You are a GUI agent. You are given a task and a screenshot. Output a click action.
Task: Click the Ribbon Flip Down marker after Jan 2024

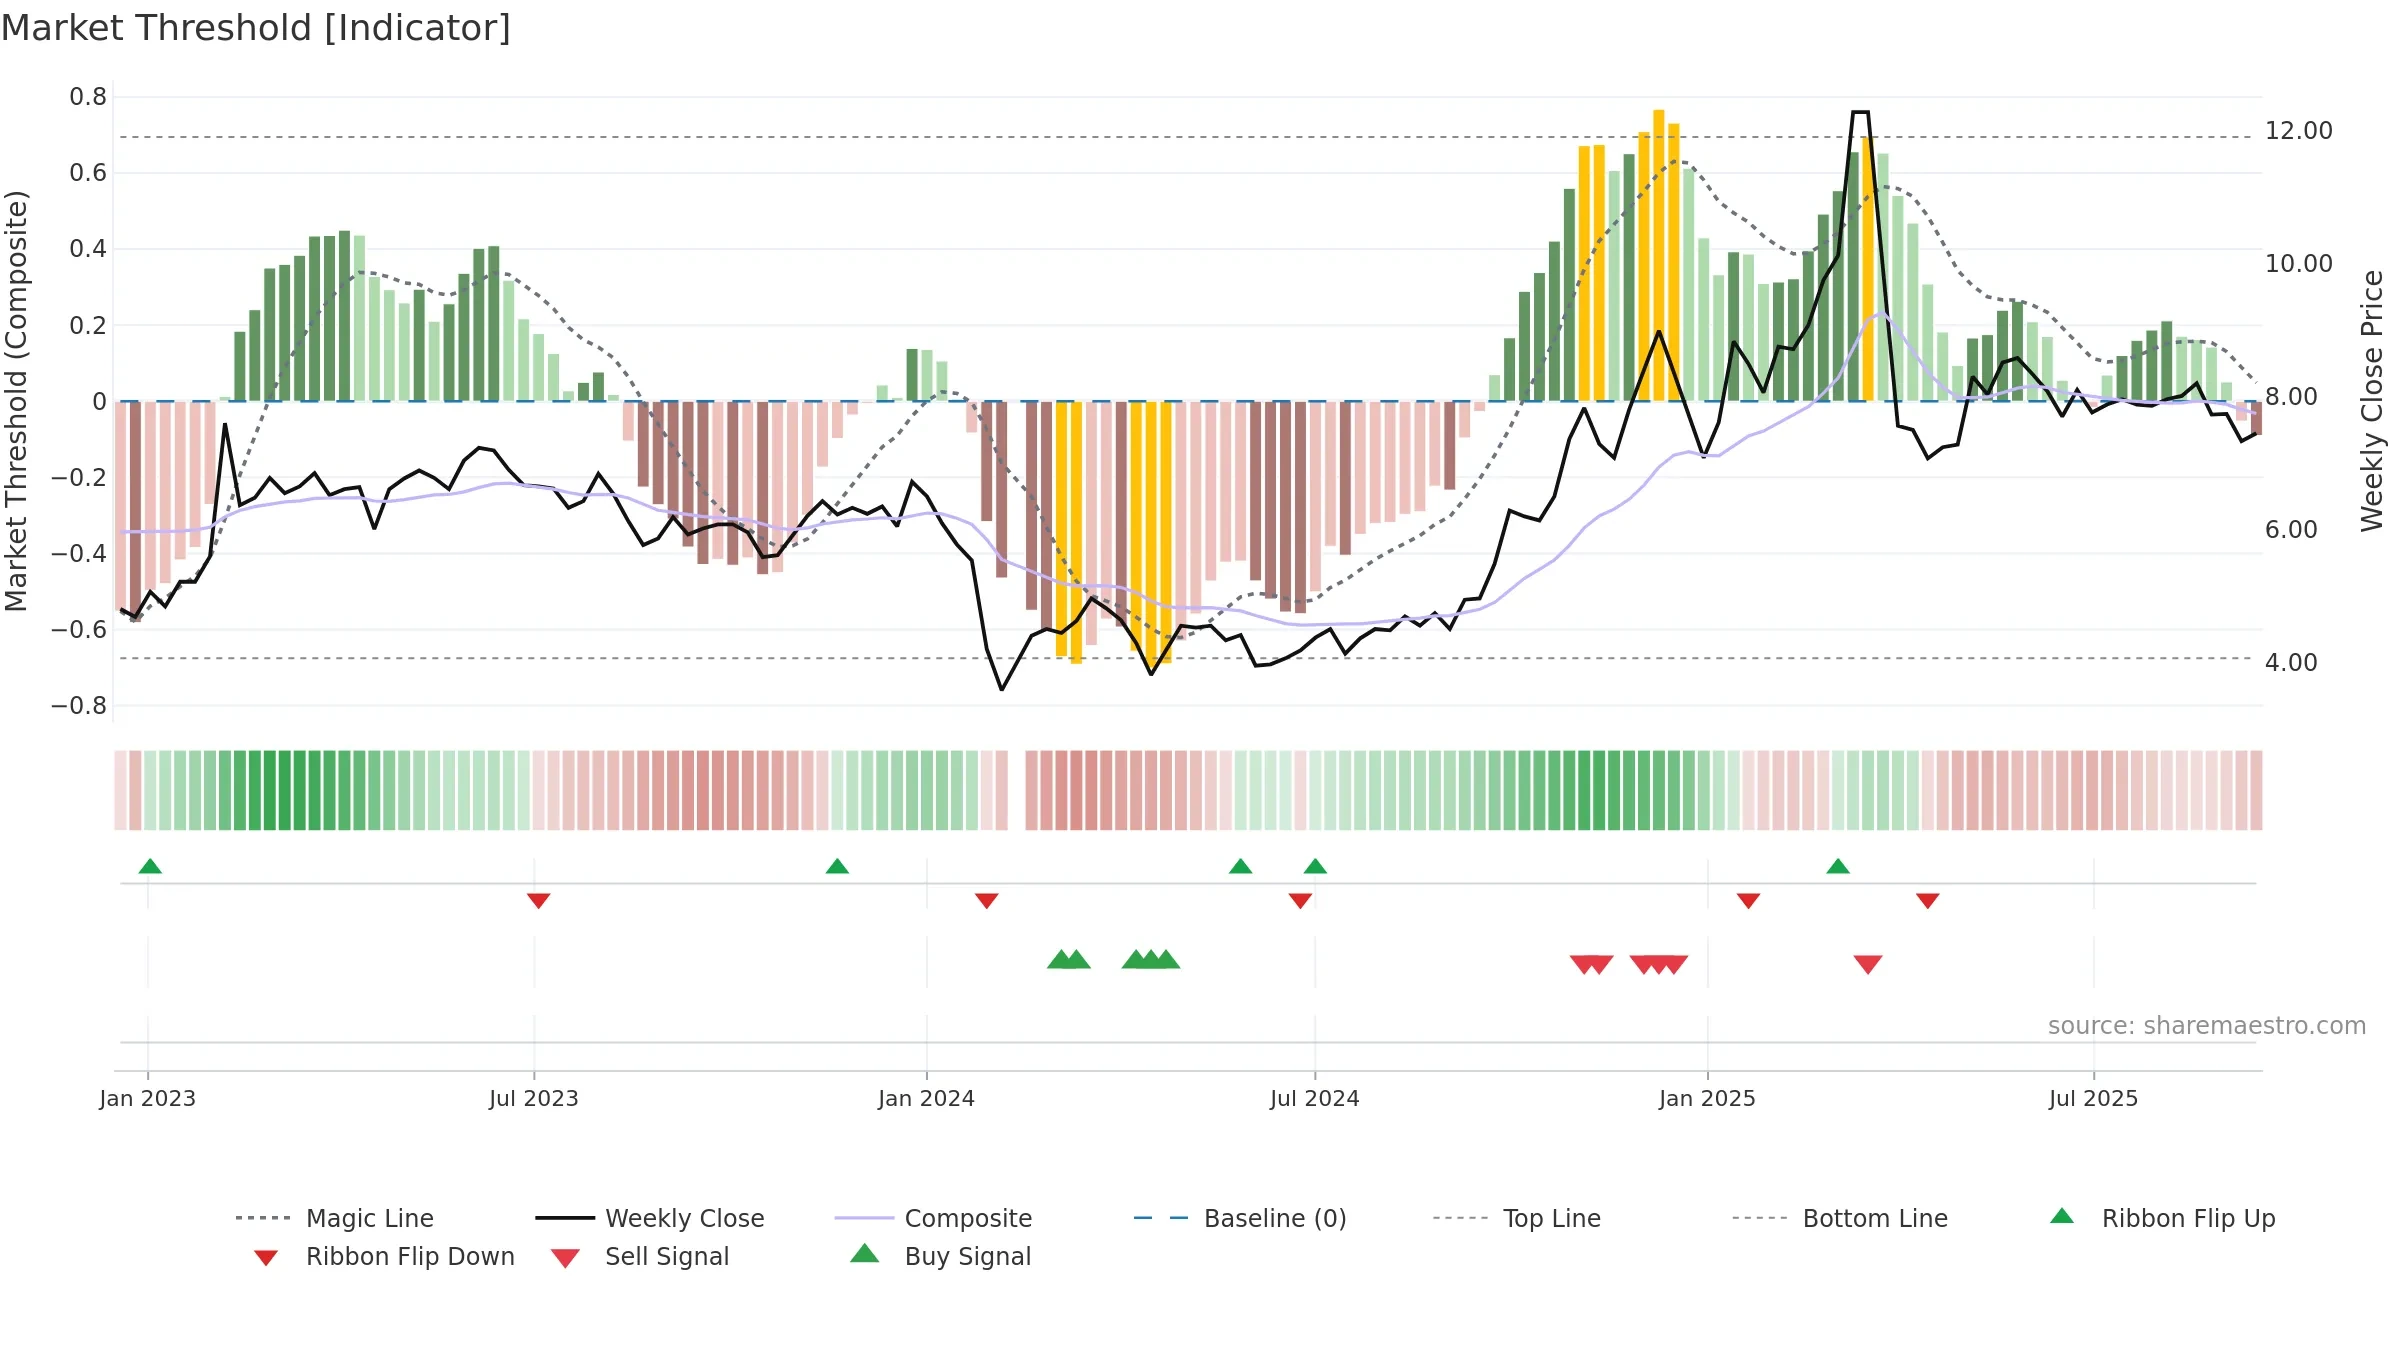[x=986, y=901]
